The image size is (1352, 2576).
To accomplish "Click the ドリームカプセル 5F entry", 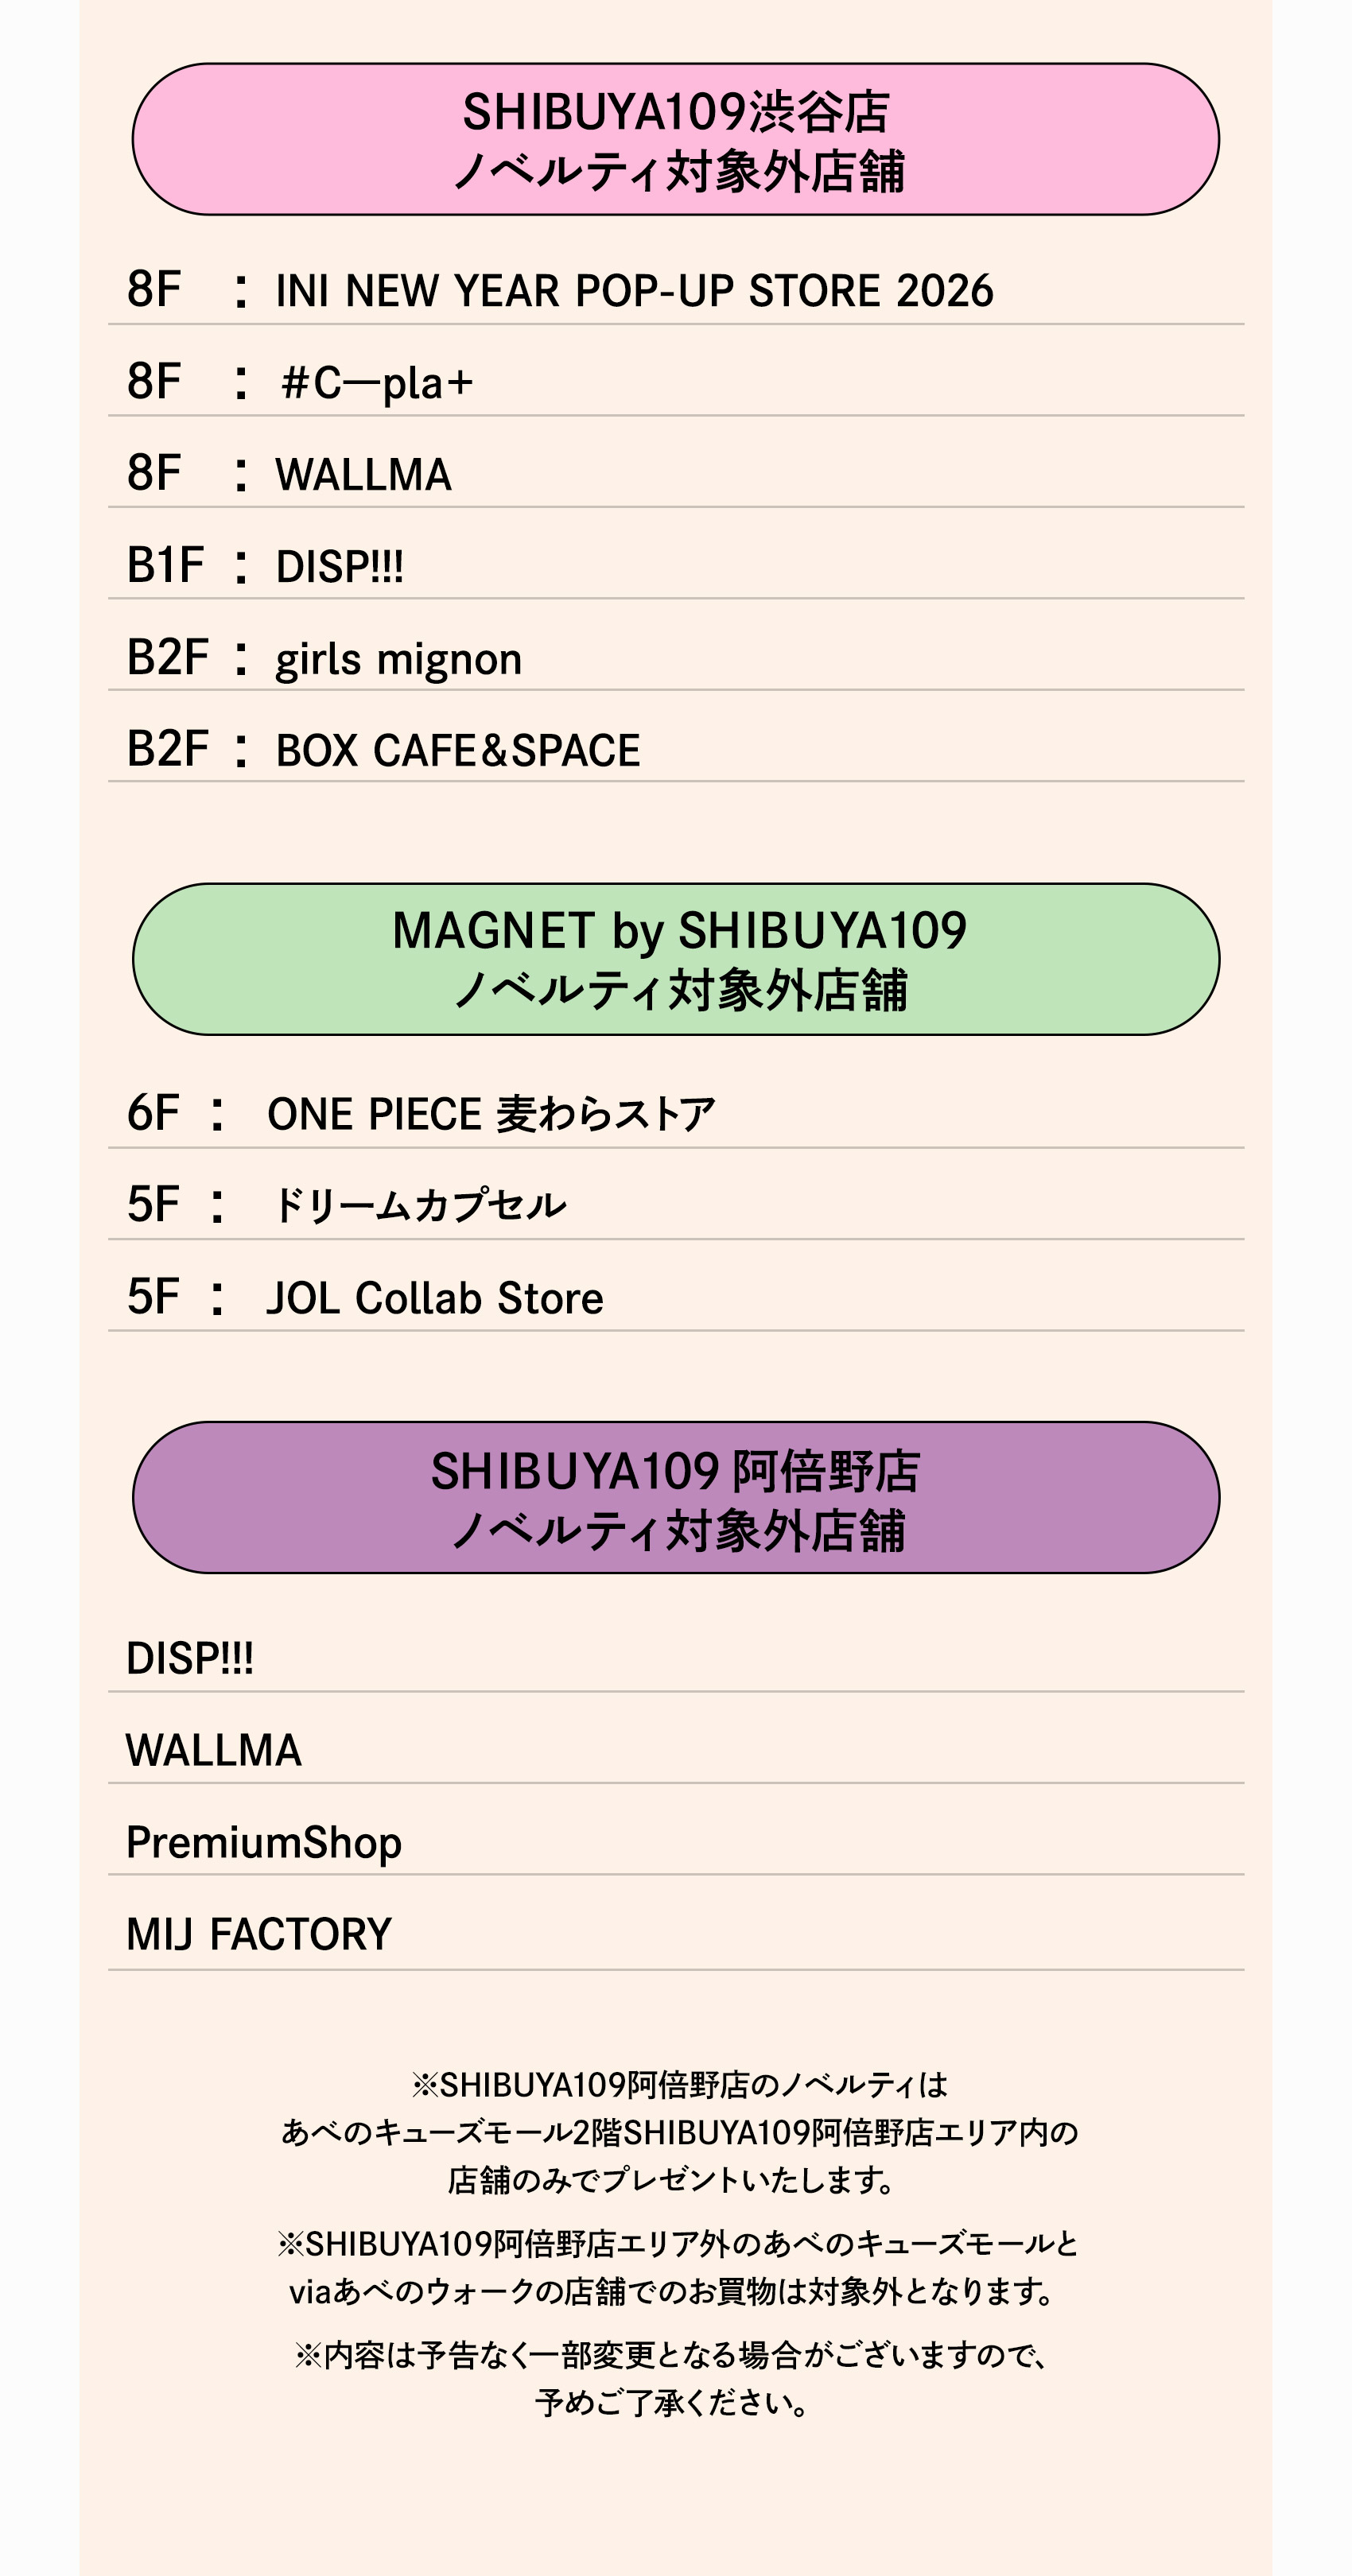I will [418, 1206].
